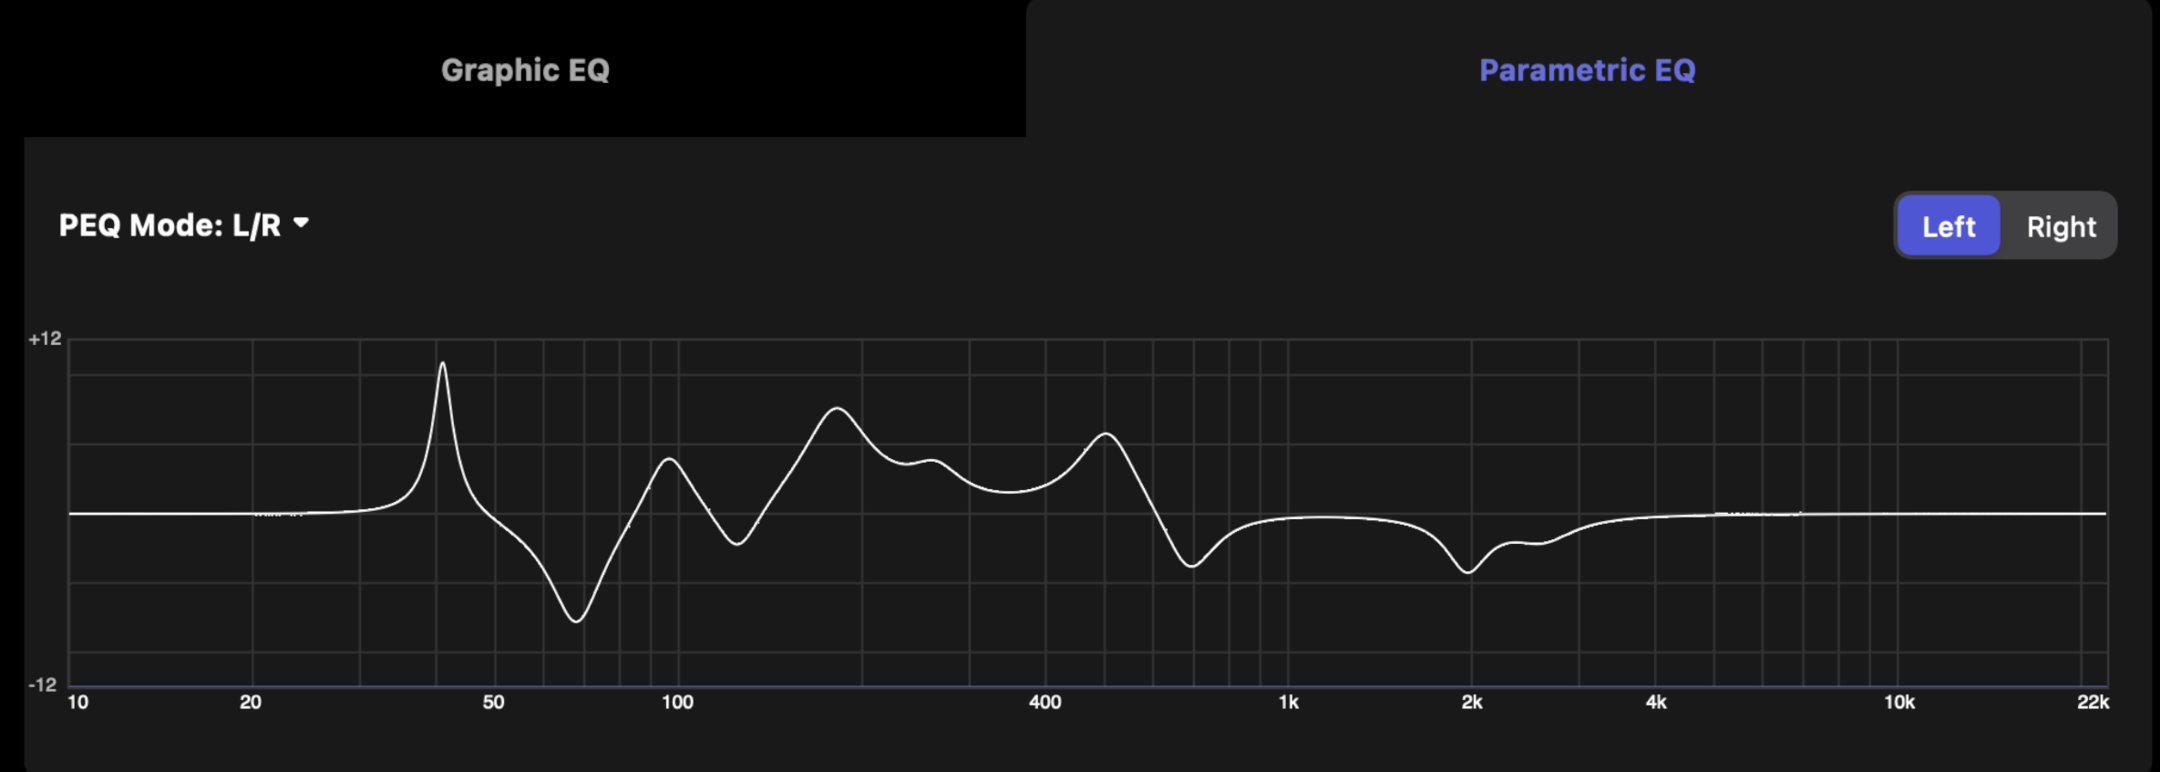This screenshot has width=2160, height=772.
Task: Click the 50 frequency axis label
Action: [494, 702]
